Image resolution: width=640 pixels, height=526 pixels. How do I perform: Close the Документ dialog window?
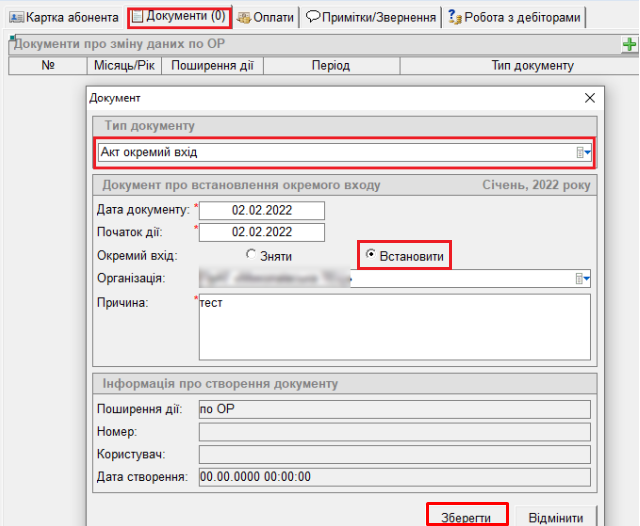click(589, 98)
